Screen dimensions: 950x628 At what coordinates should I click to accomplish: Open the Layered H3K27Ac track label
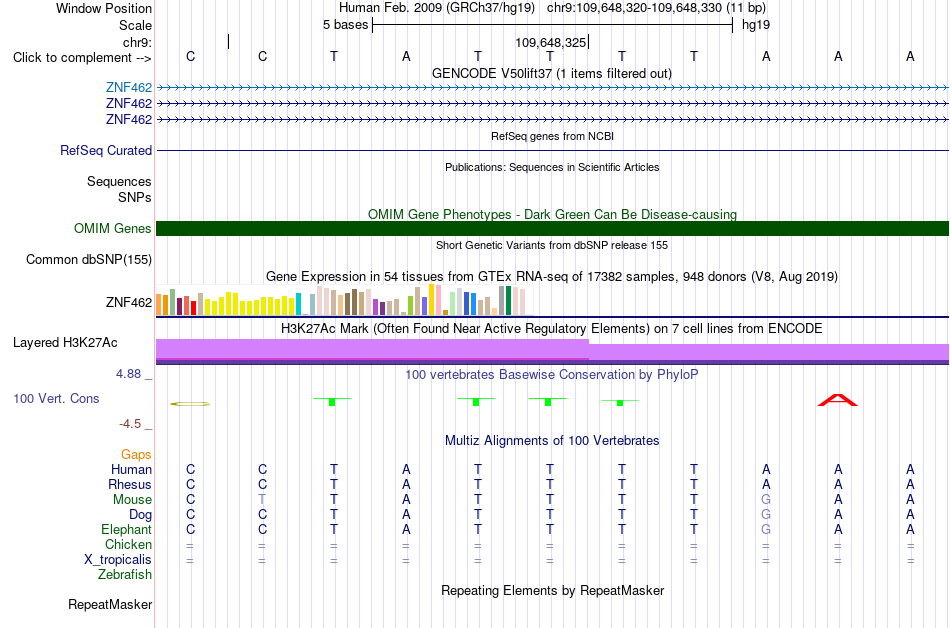click(x=65, y=343)
